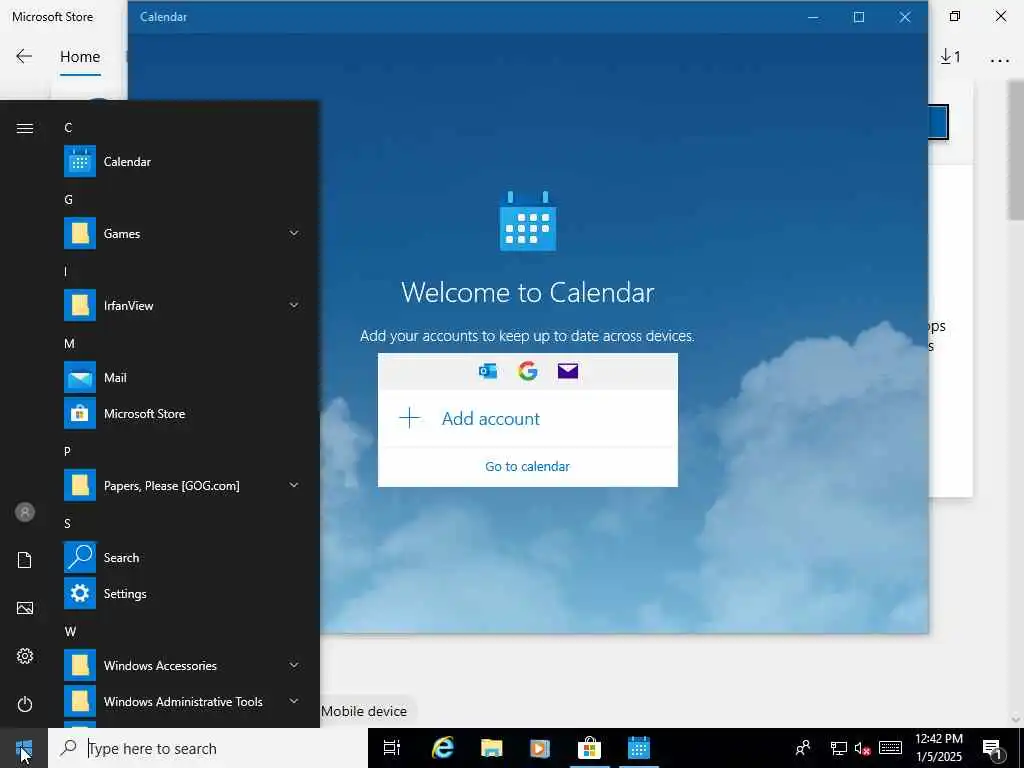Viewport: 1024px width, 768px height.
Task: Expand the IrfanView folder chevron
Action: (x=294, y=305)
